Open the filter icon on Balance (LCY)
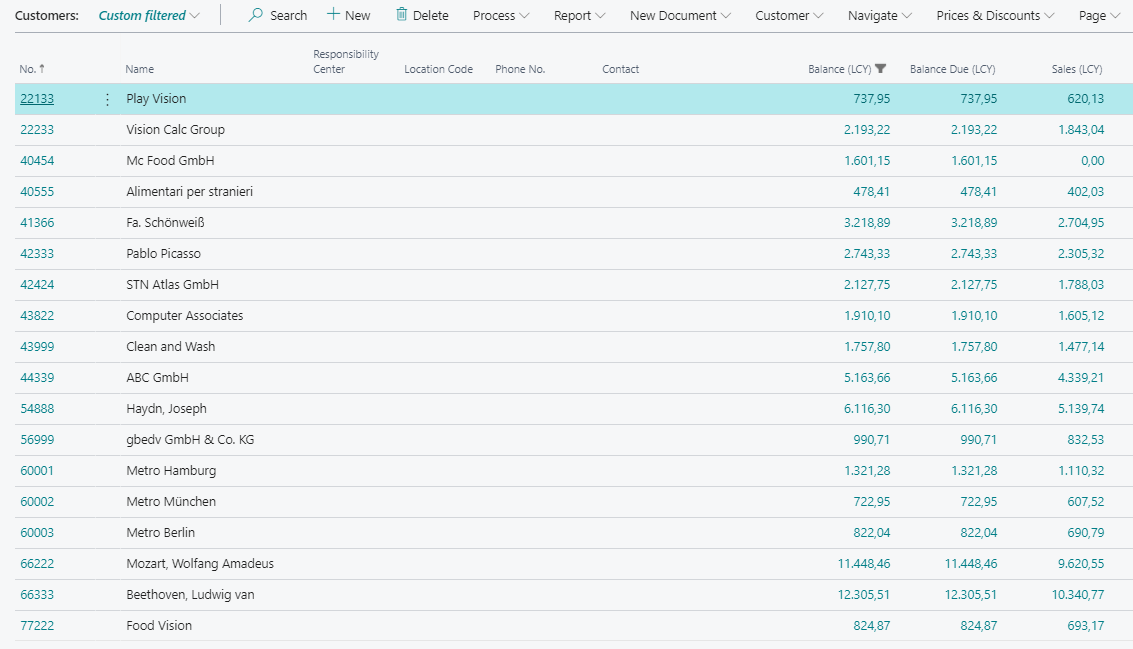The height and width of the screenshot is (649, 1133). [x=881, y=68]
